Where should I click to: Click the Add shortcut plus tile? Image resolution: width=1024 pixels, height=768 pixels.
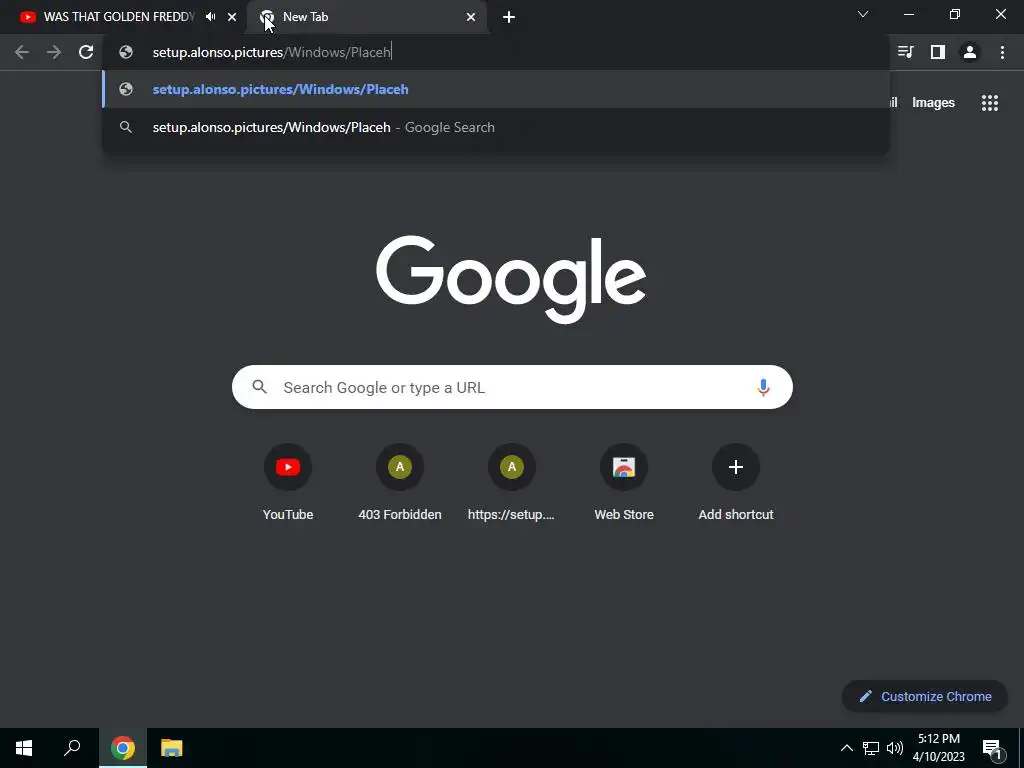pos(735,483)
